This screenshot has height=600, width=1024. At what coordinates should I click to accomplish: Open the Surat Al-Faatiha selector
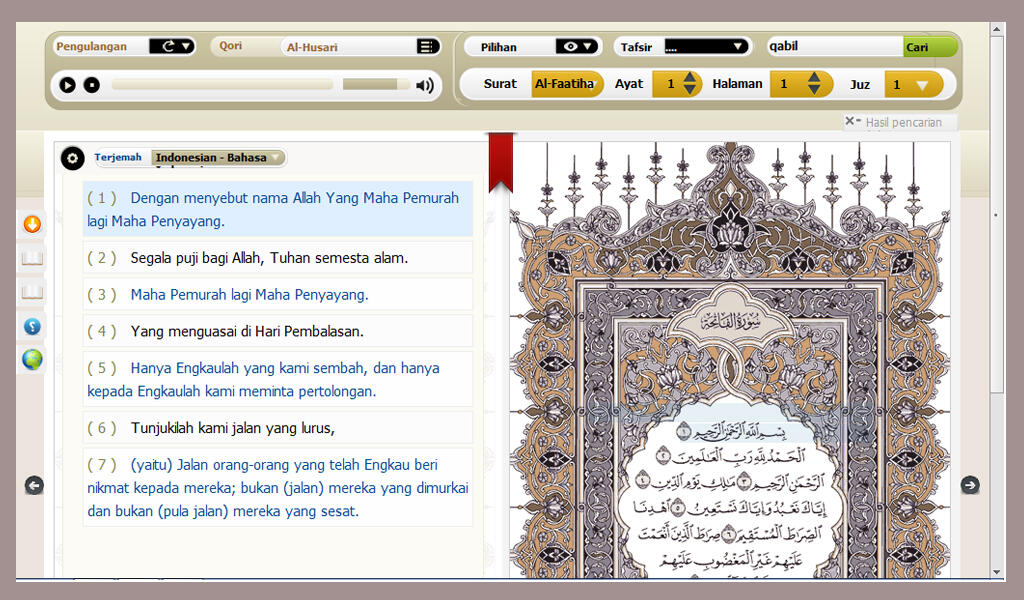pos(566,84)
